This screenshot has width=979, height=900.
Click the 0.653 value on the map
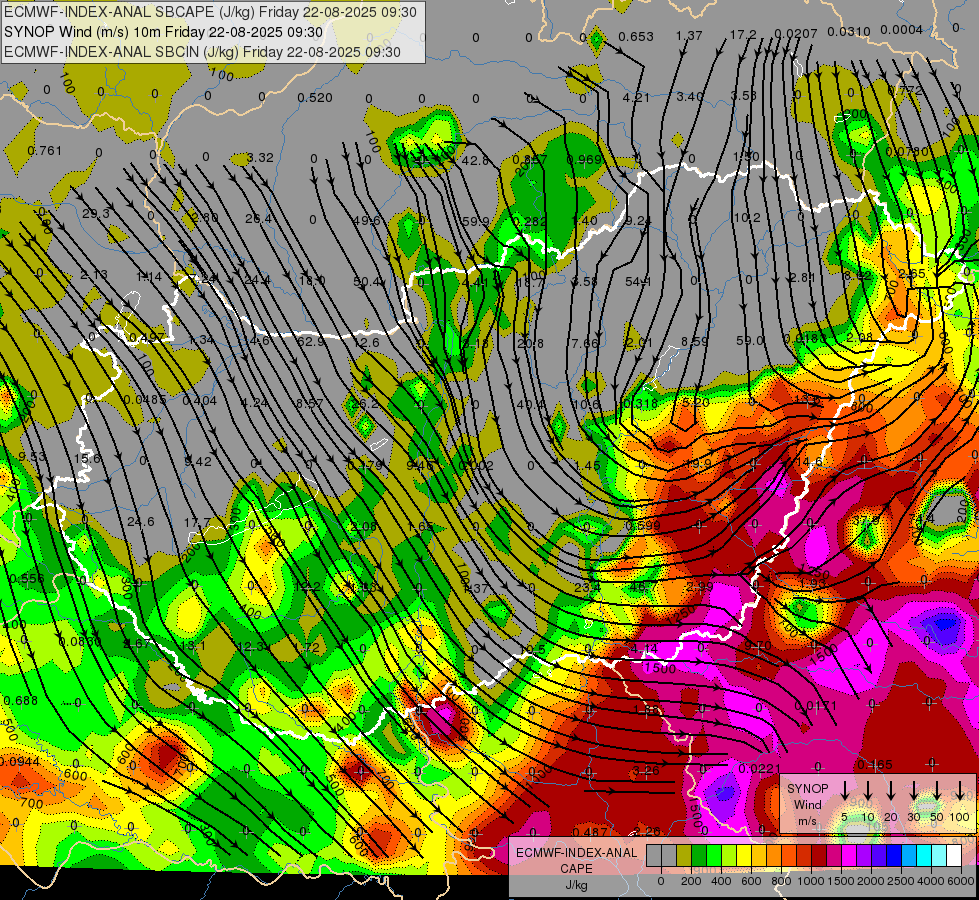click(x=636, y=37)
